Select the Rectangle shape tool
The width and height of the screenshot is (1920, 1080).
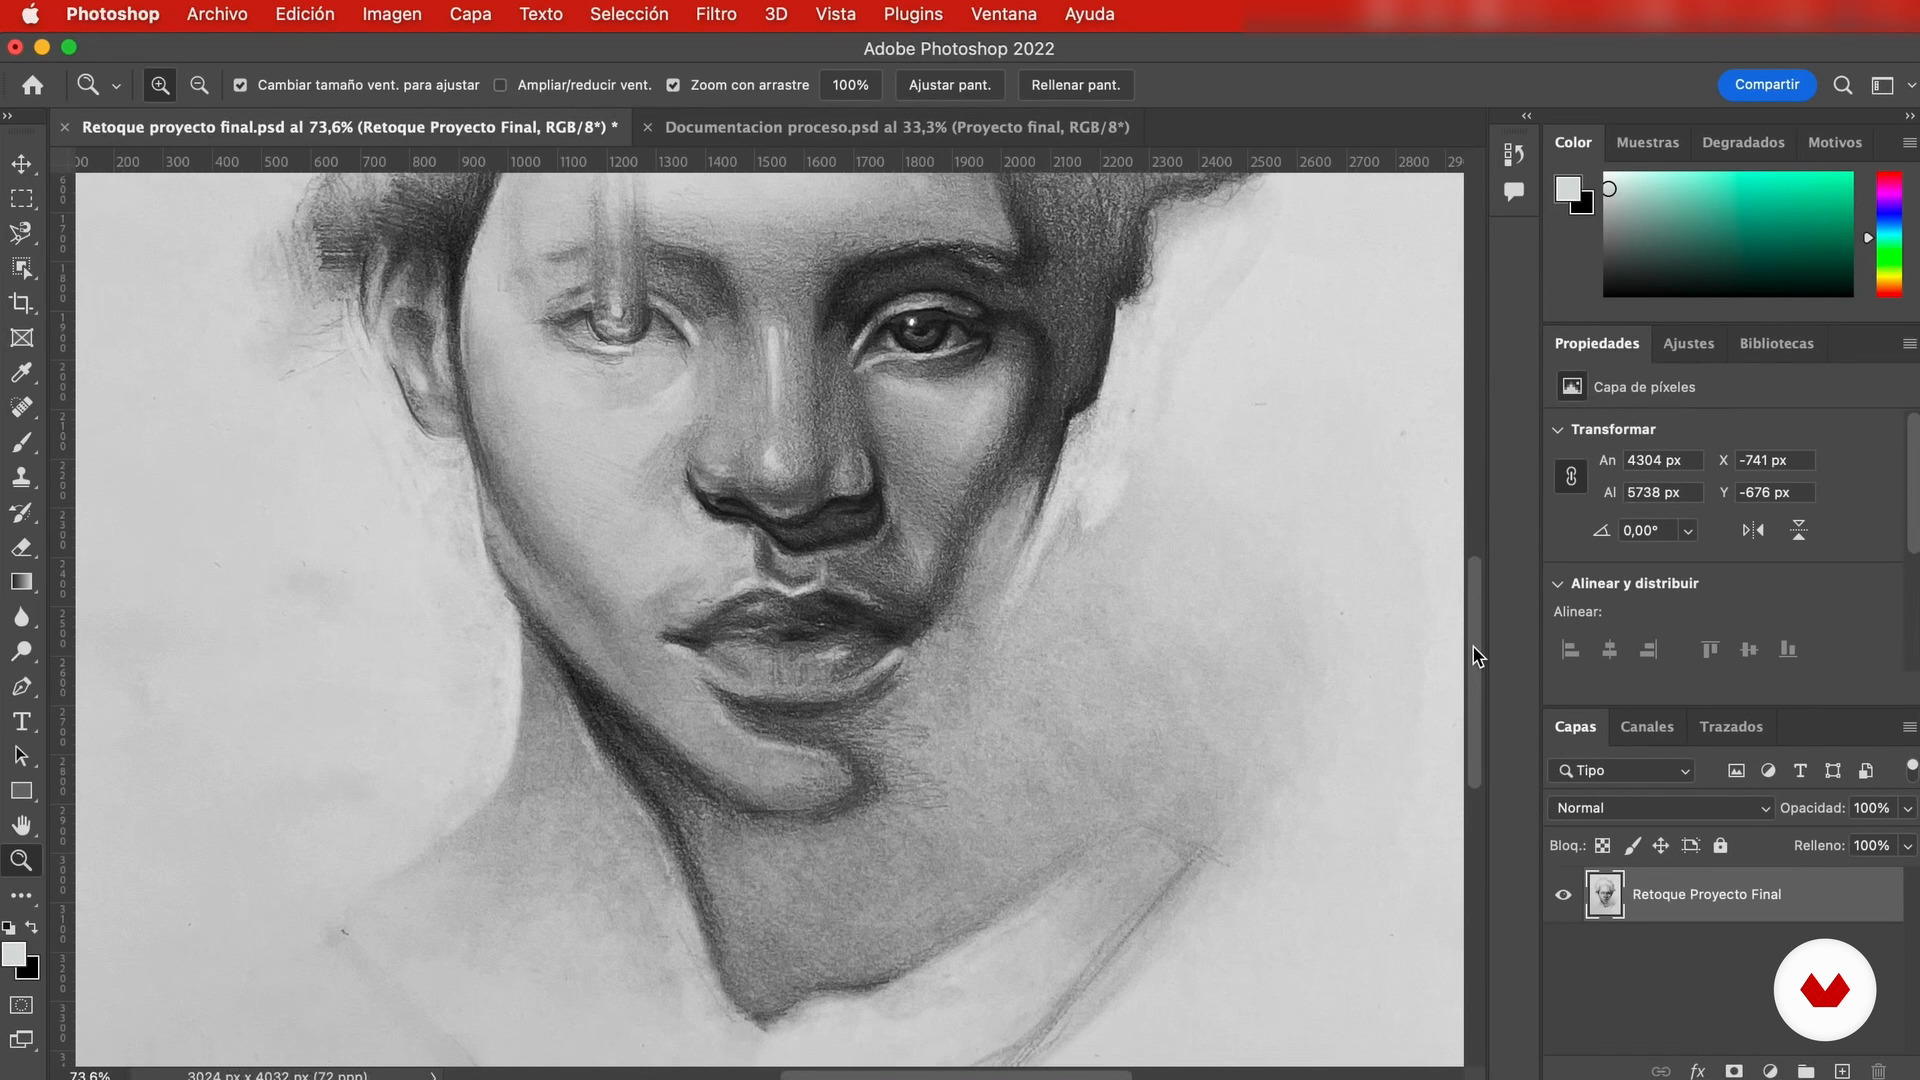tap(21, 791)
